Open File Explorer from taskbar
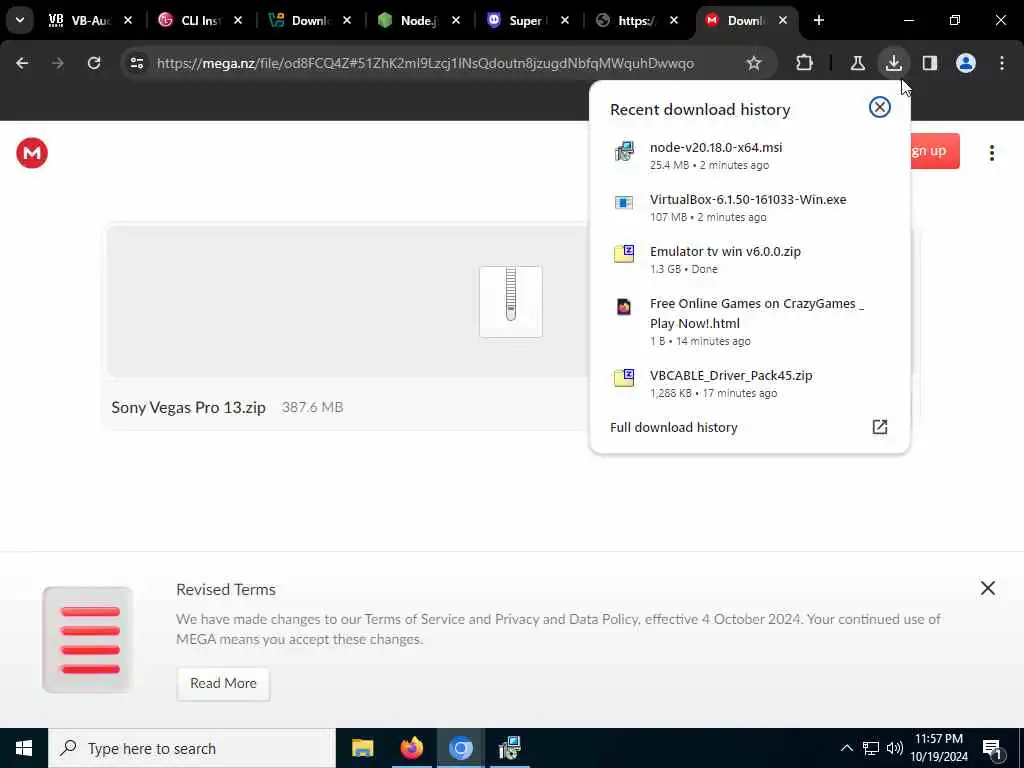The width and height of the screenshot is (1024, 768). 362,748
